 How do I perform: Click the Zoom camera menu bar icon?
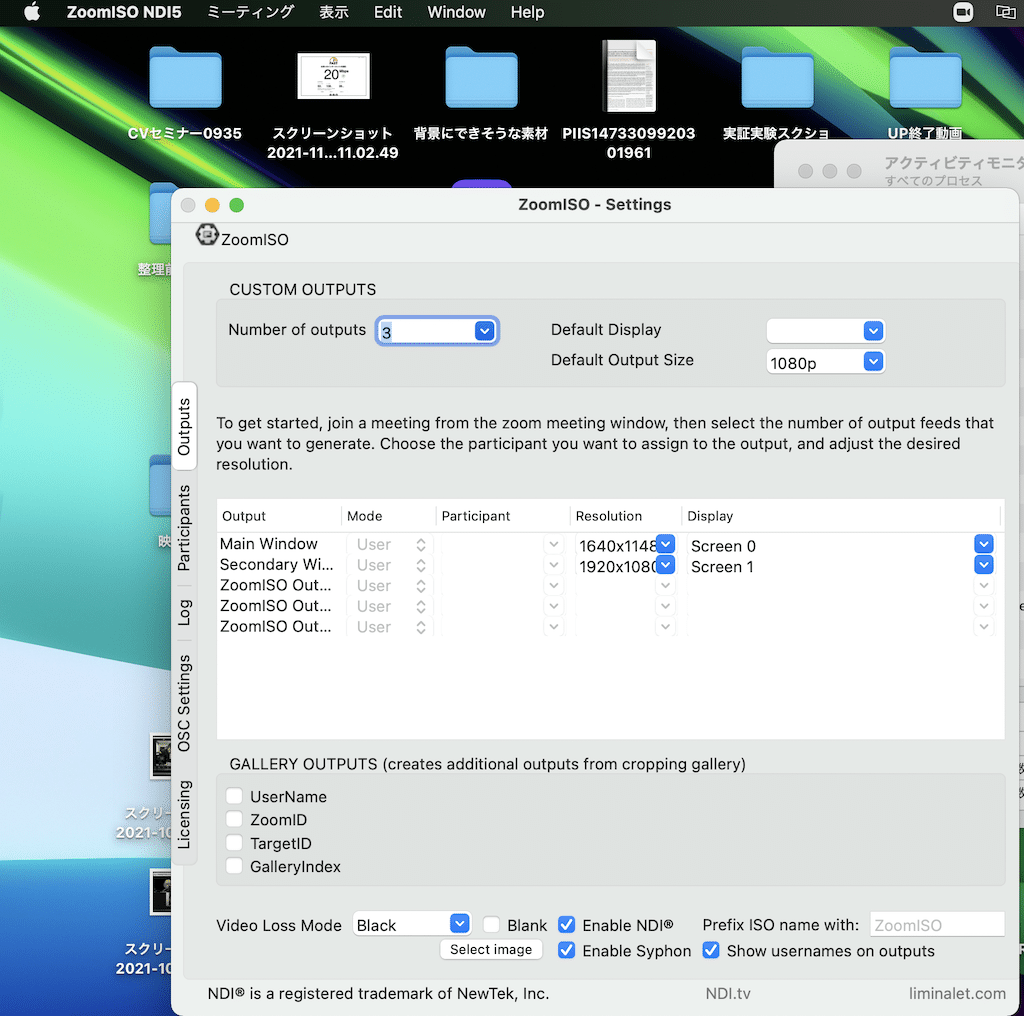click(963, 12)
